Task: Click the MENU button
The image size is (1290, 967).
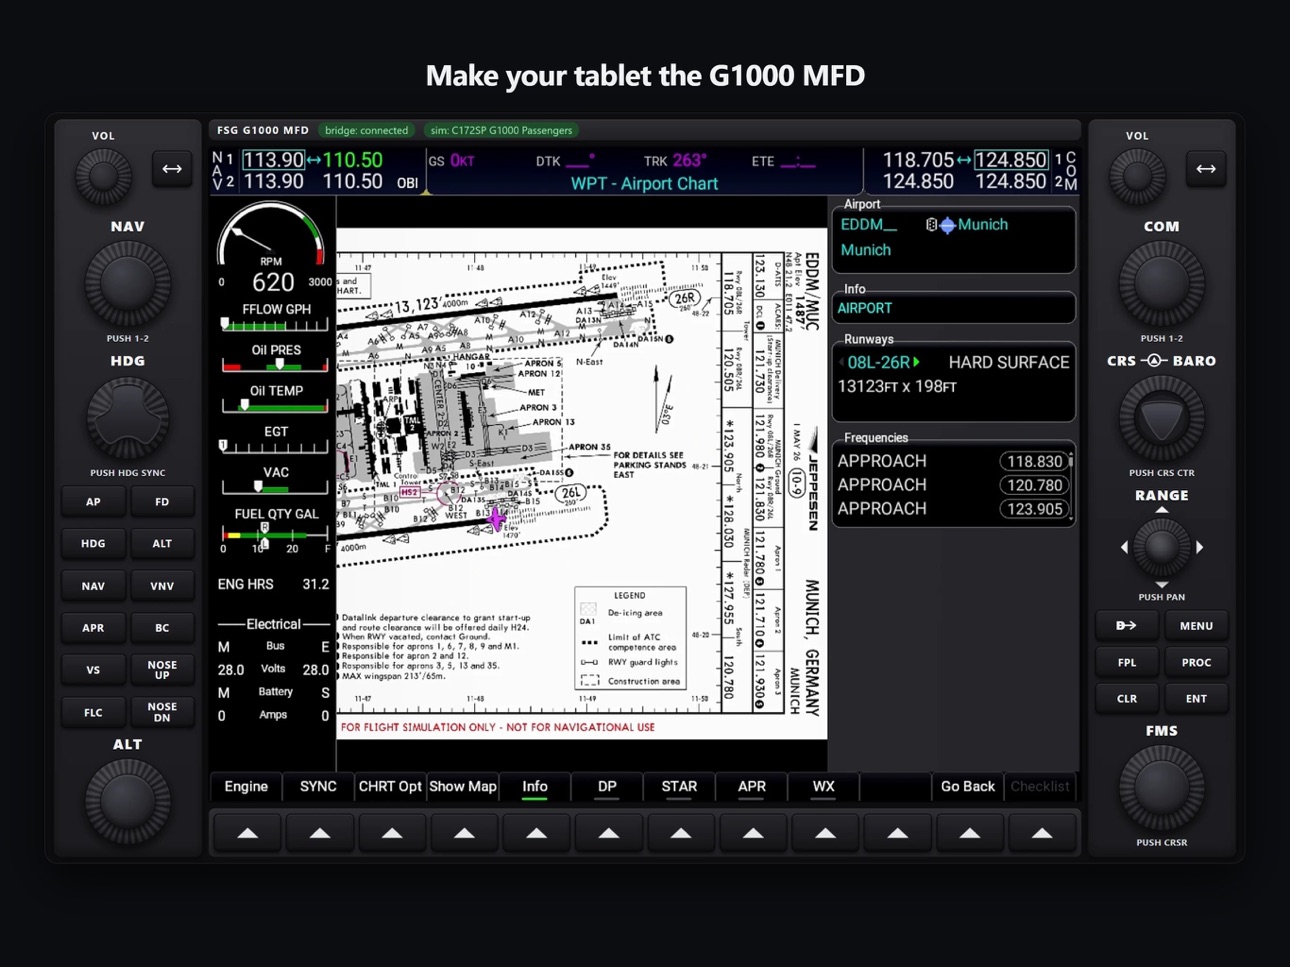Action: click(1196, 626)
